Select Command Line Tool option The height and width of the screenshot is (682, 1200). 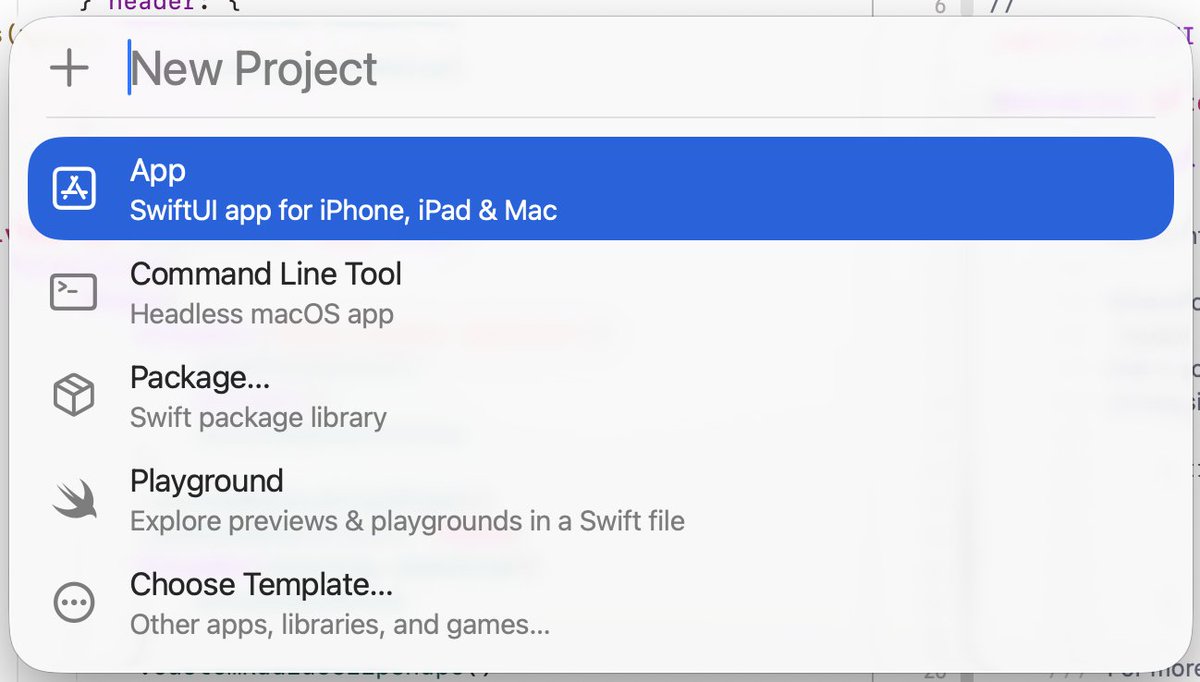pos(600,292)
